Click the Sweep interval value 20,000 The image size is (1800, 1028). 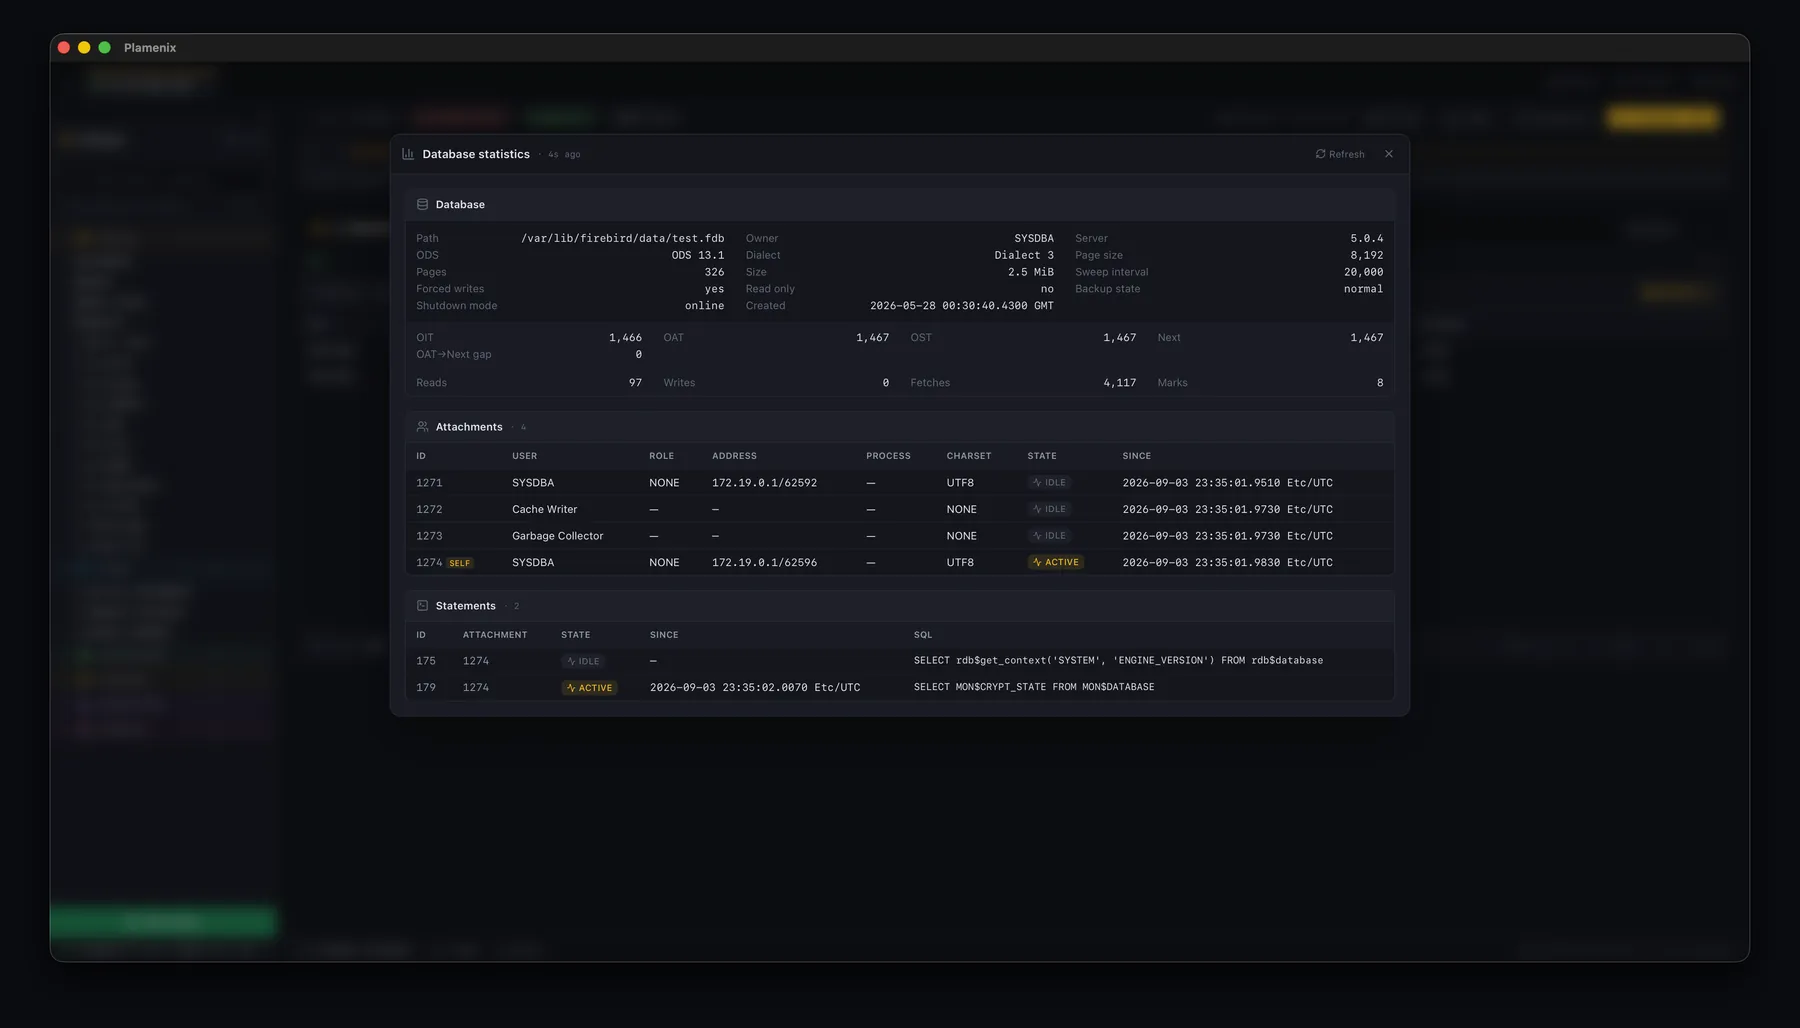(1364, 272)
